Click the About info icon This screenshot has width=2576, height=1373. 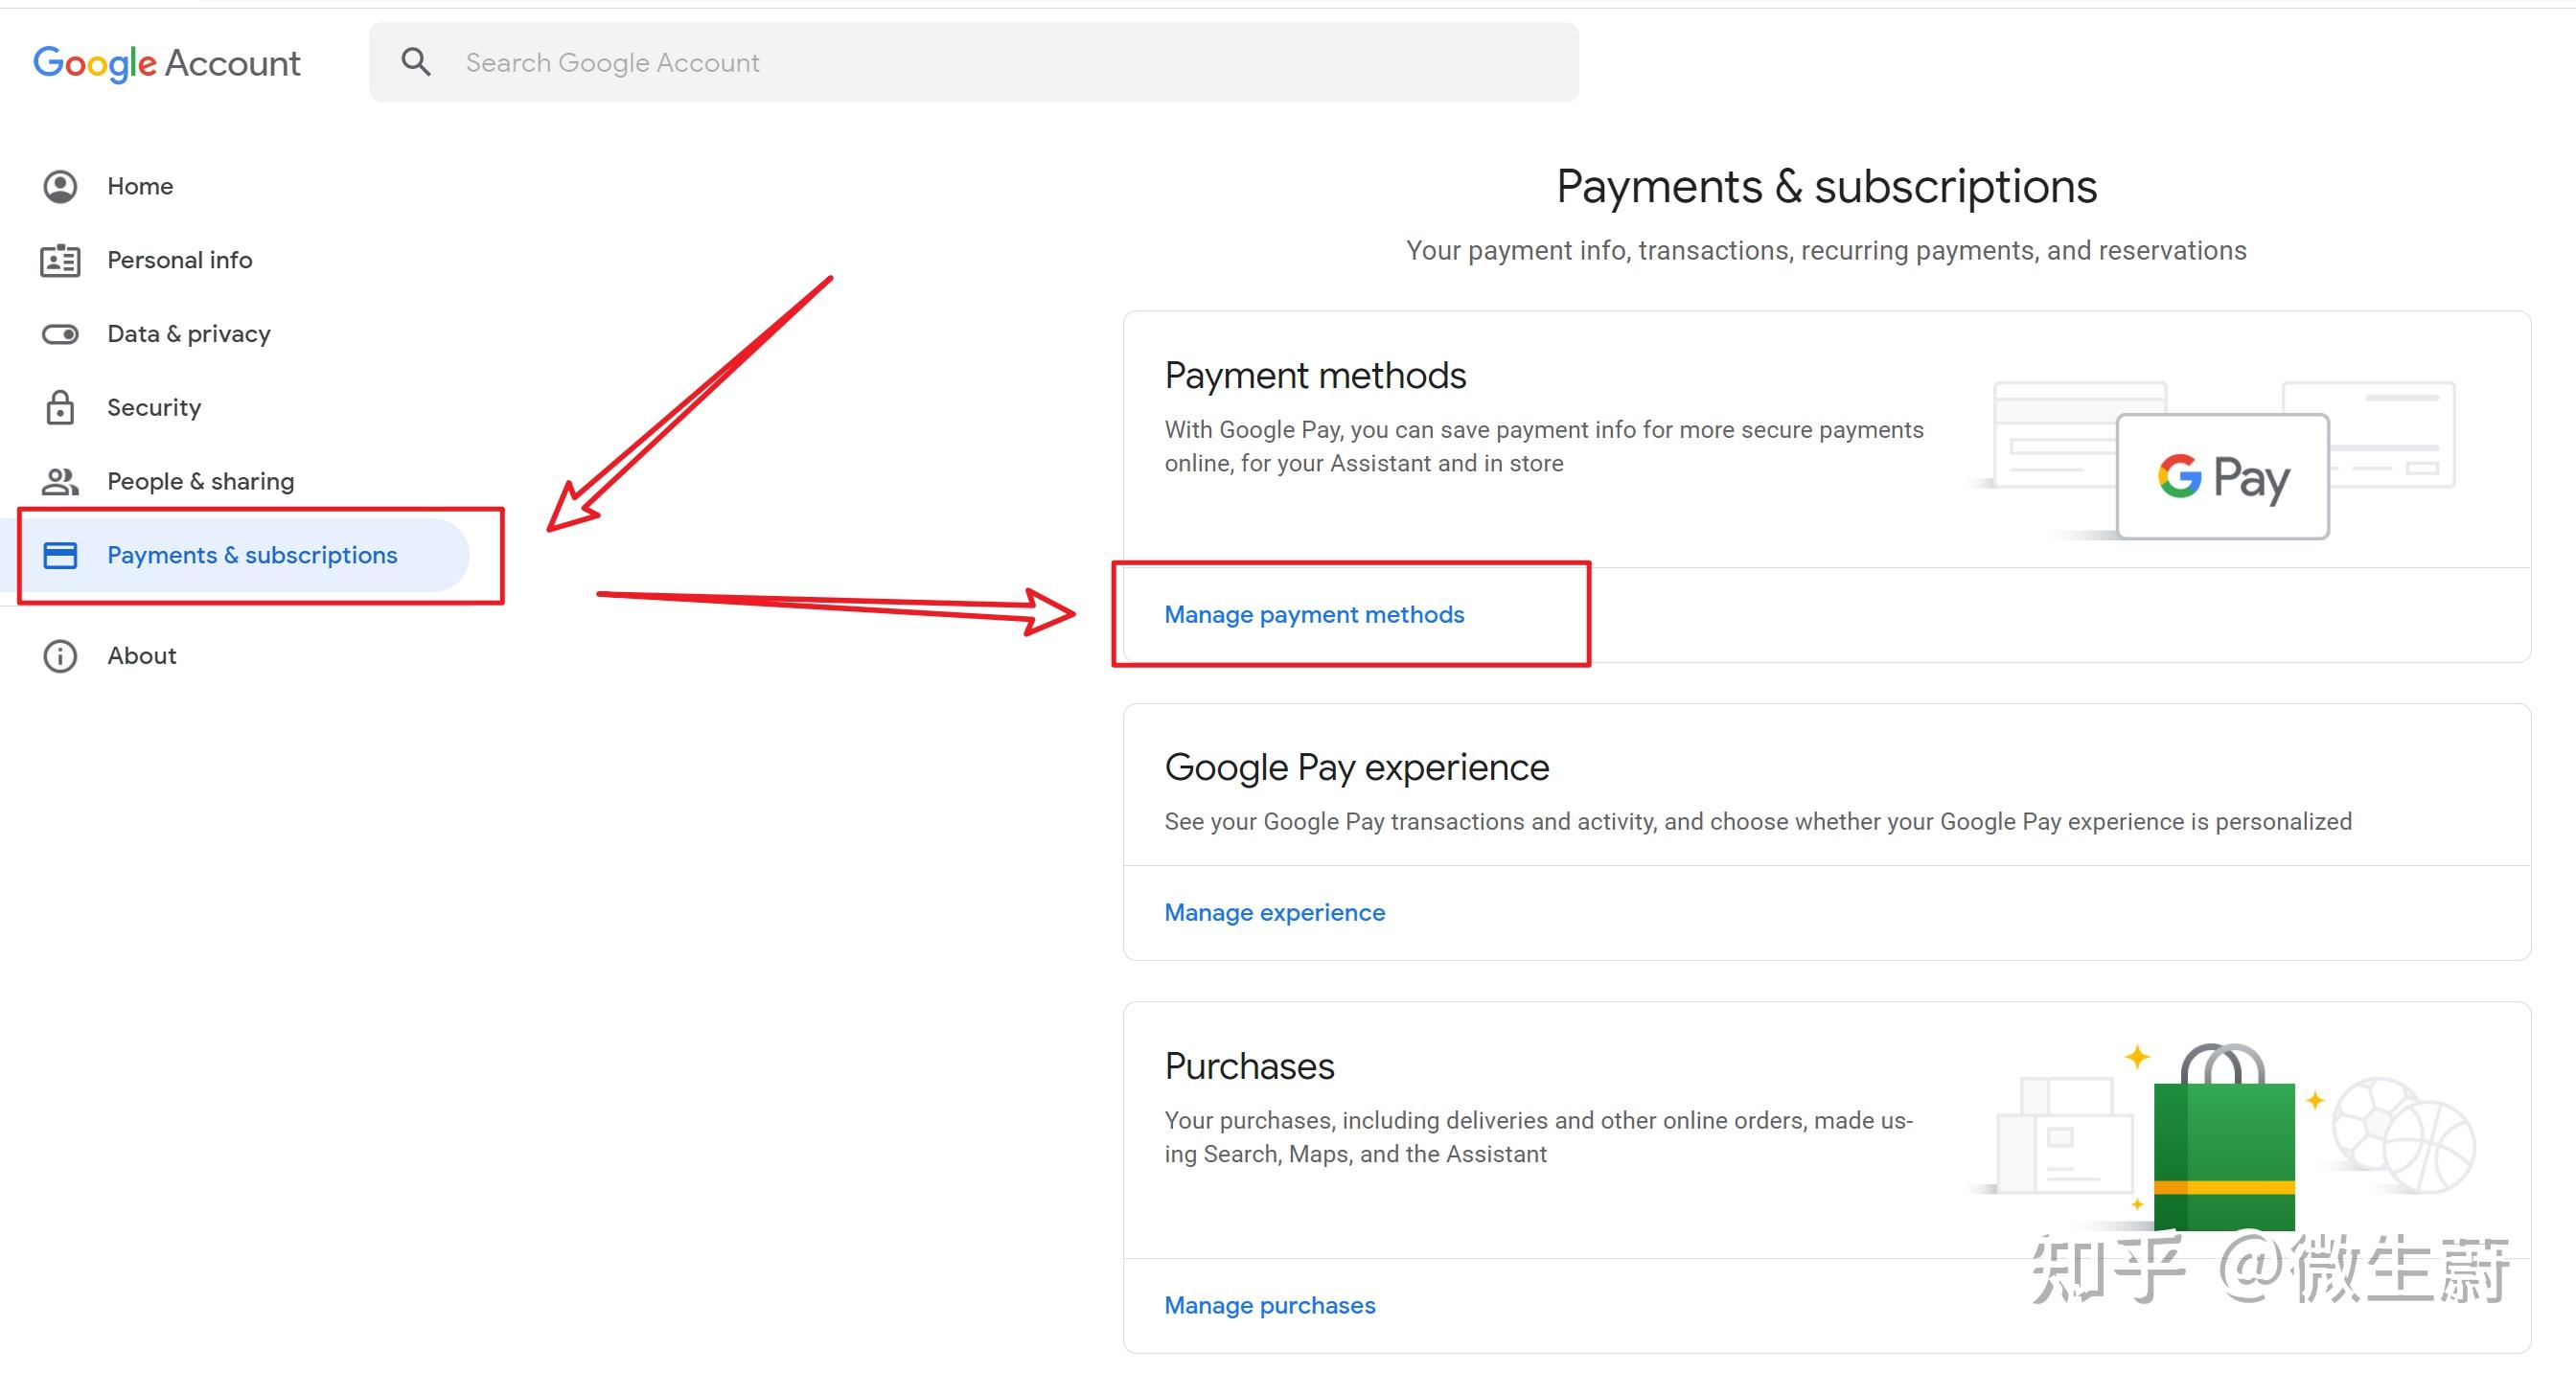coord(60,656)
